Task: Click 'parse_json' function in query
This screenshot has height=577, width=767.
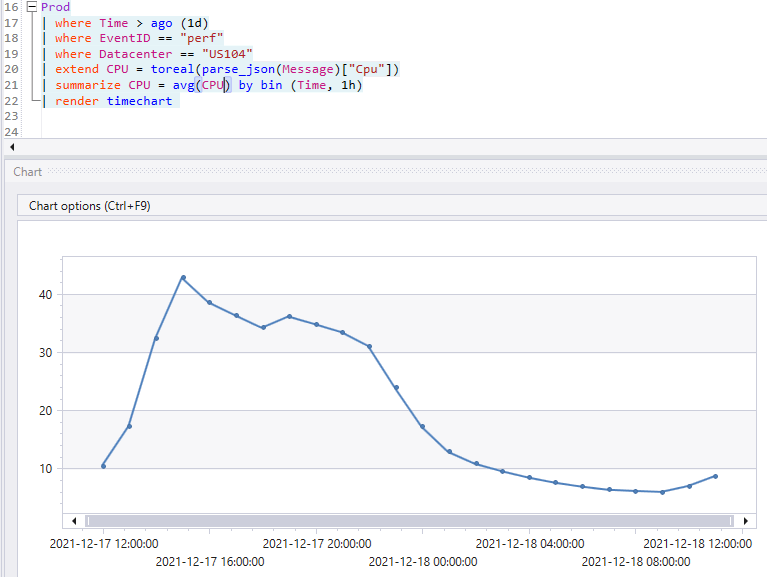Action: [x=238, y=69]
